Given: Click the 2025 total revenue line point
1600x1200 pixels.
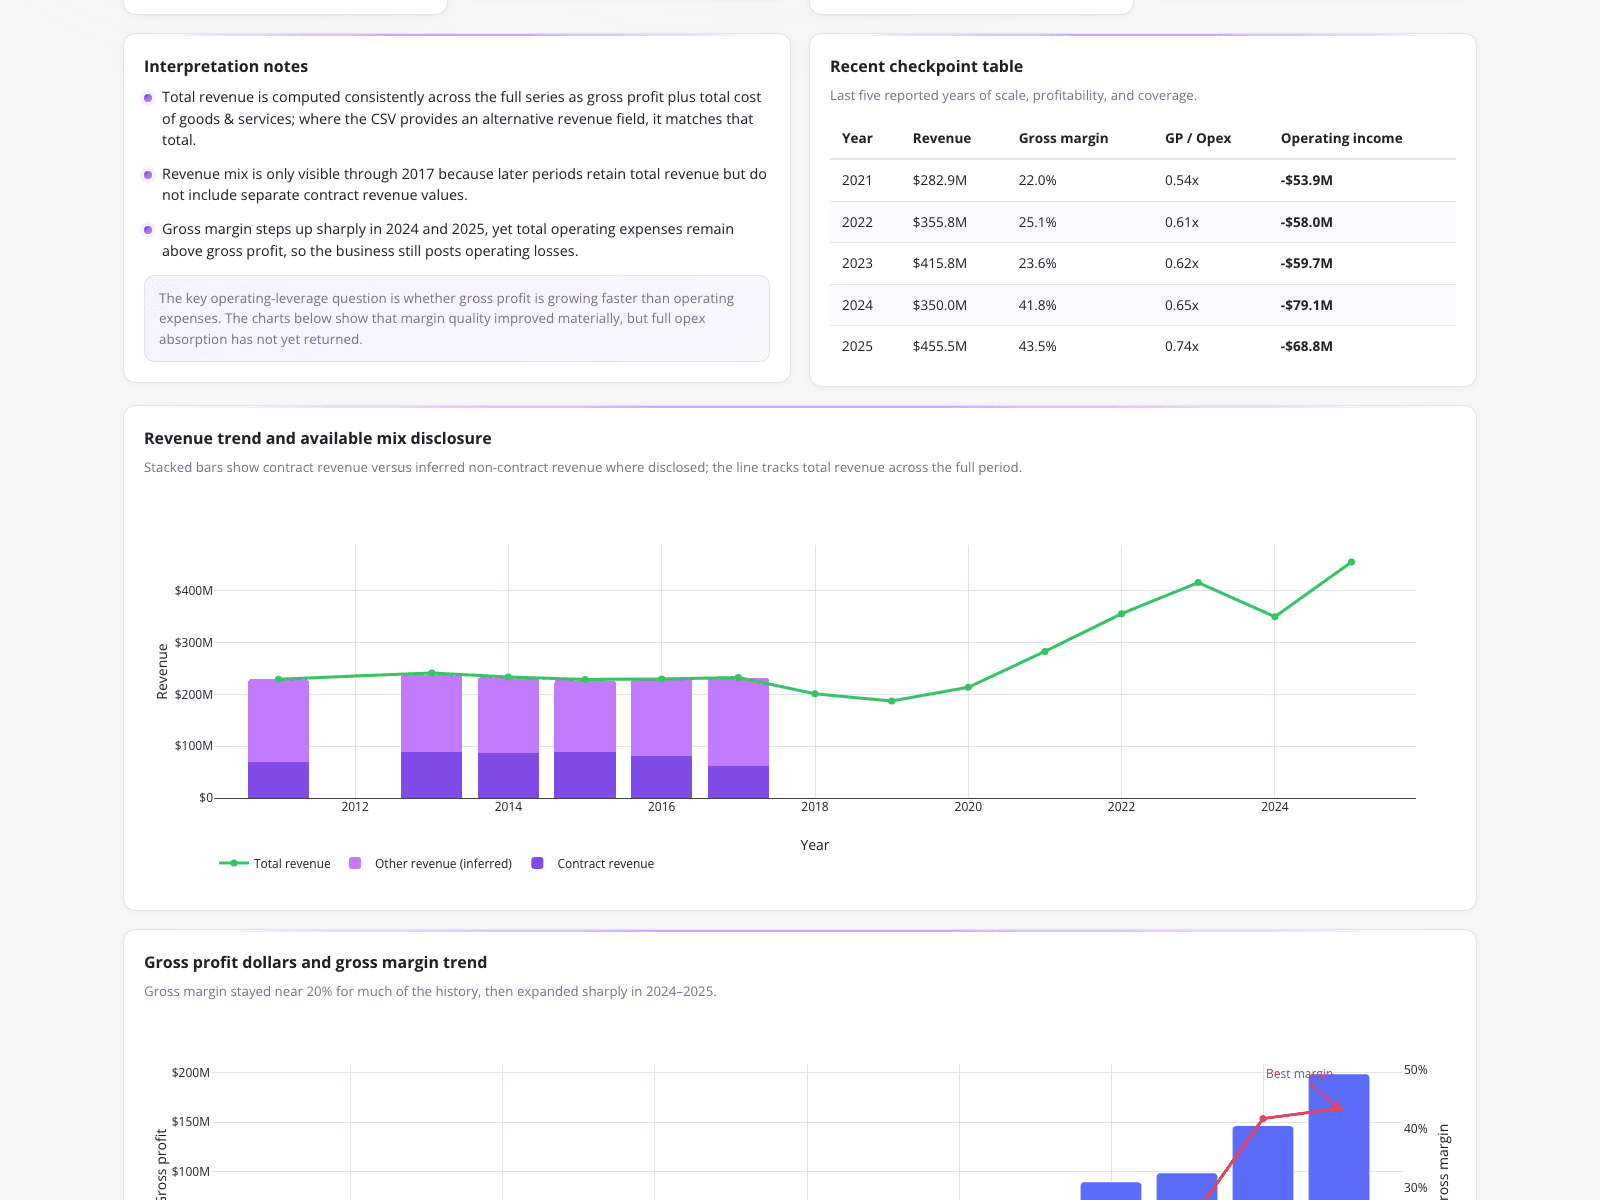Looking at the screenshot, I should pos(1351,562).
